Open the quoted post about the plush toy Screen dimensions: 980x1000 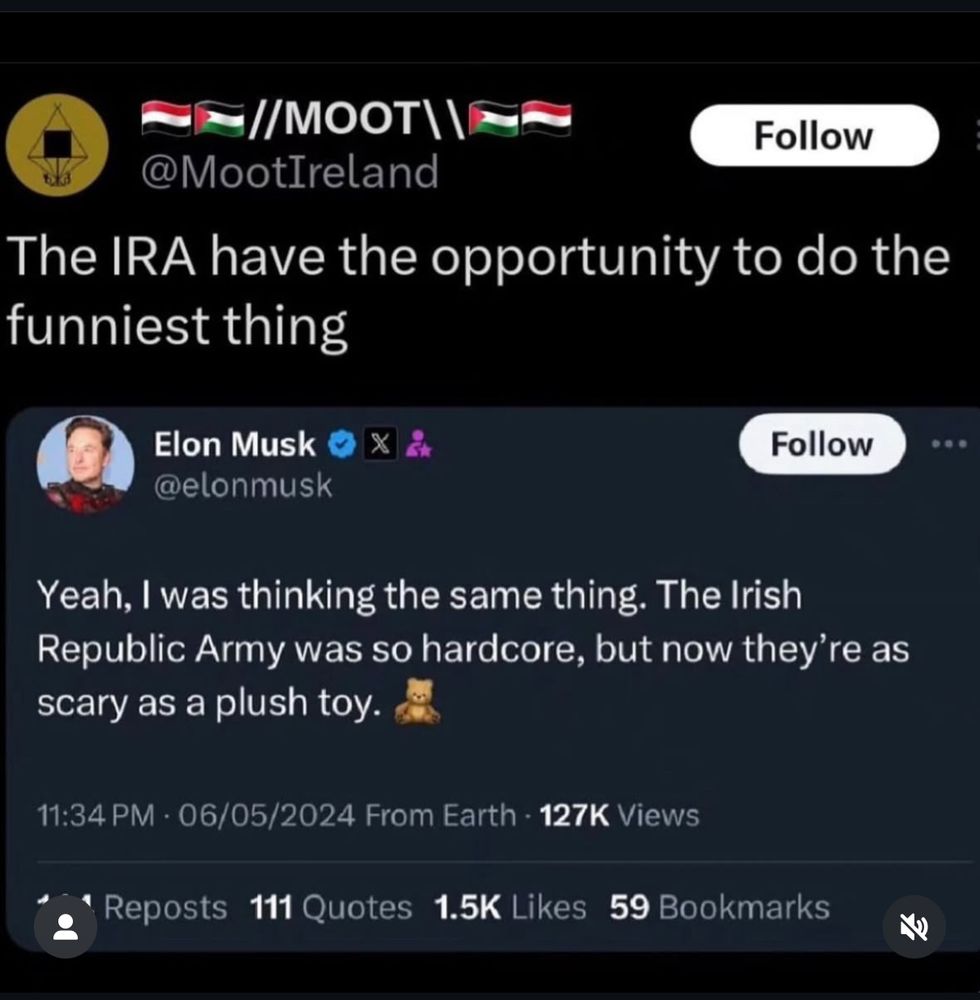pos(470,649)
